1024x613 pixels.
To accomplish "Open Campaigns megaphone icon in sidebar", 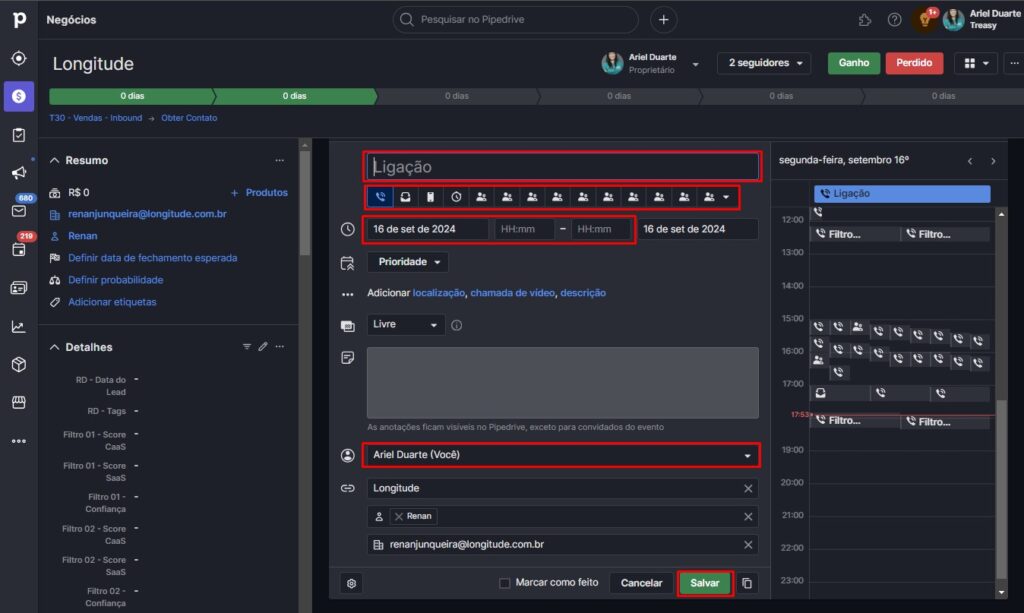I will 18,173.
